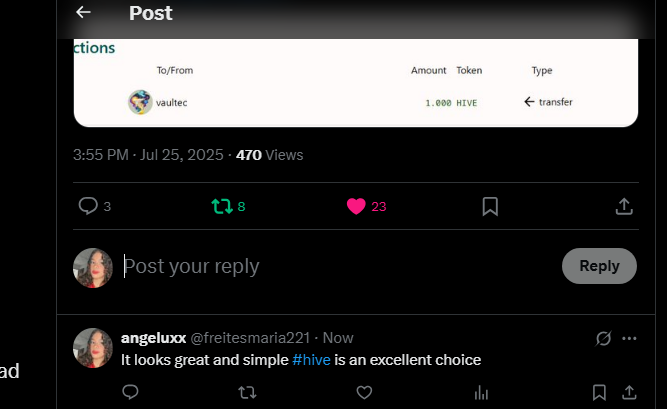
Task: Open angeluxx profile from the reply avatar
Action: [93, 348]
